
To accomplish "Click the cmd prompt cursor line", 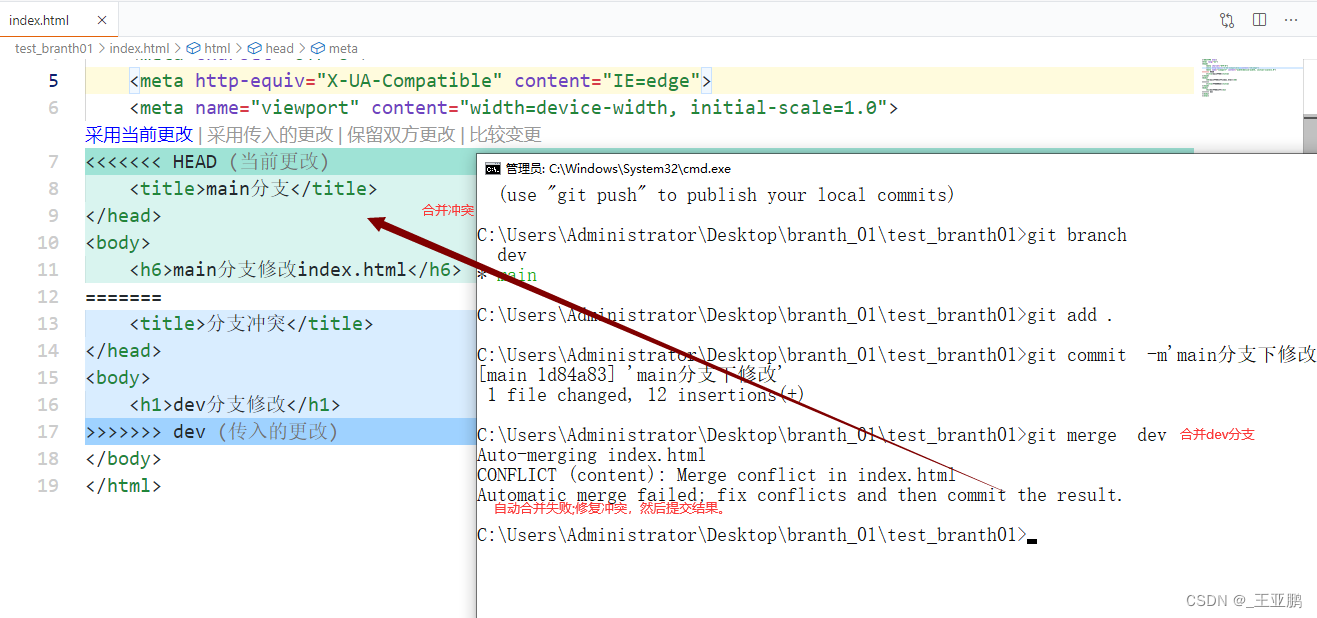I will (x=757, y=535).
